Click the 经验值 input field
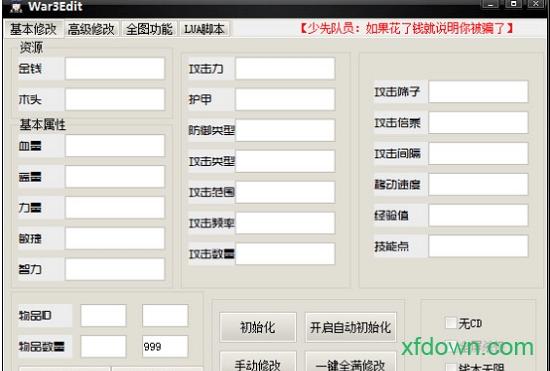The width and height of the screenshot is (550, 371). [x=478, y=215]
